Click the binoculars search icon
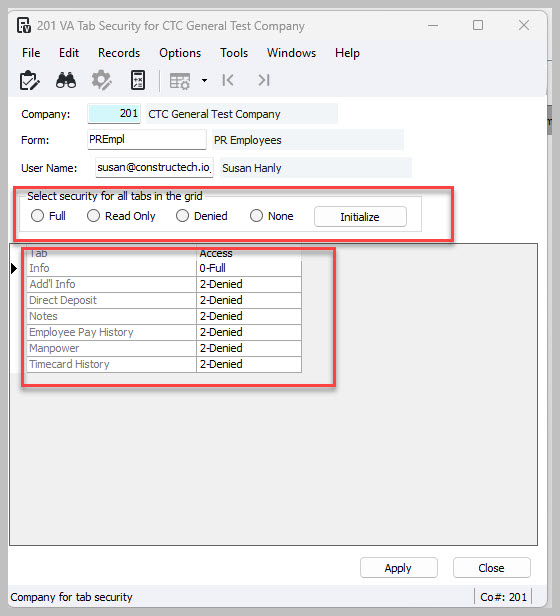The height and width of the screenshot is (616, 560). point(66,80)
